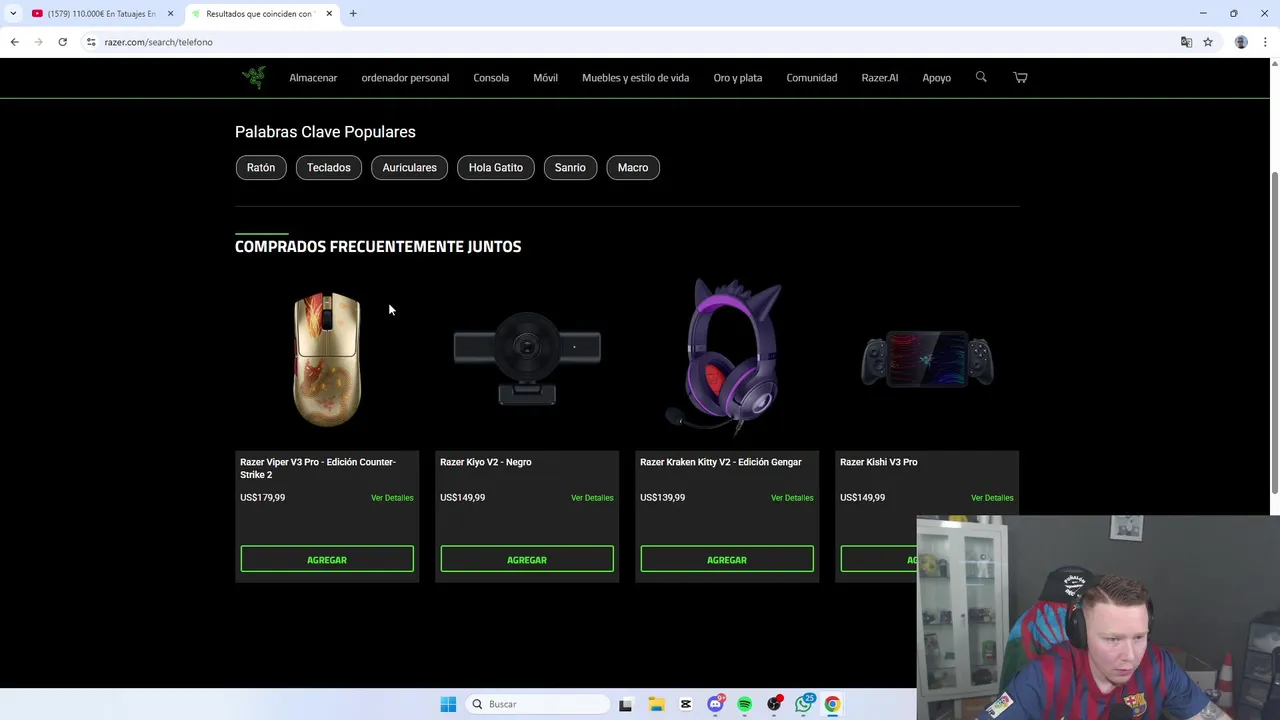Click the Razer logo in the navbar
This screenshot has height=720, width=1280.
[x=254, y=77]
